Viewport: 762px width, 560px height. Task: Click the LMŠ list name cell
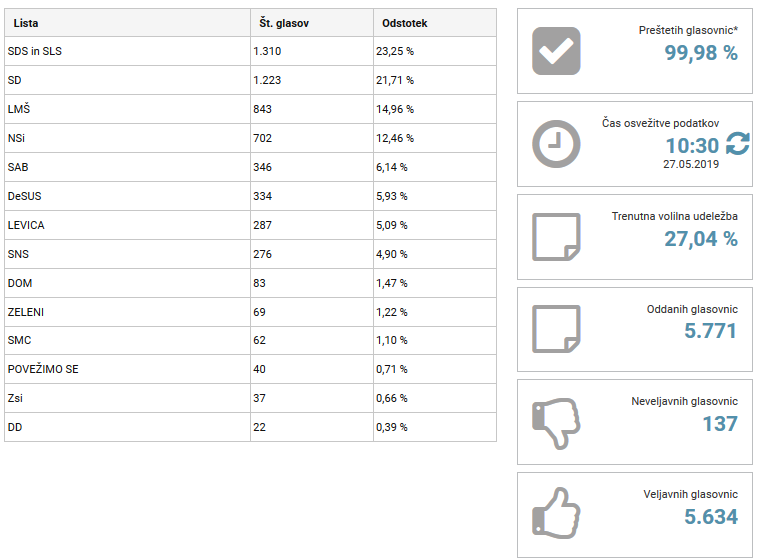[127, 109]
